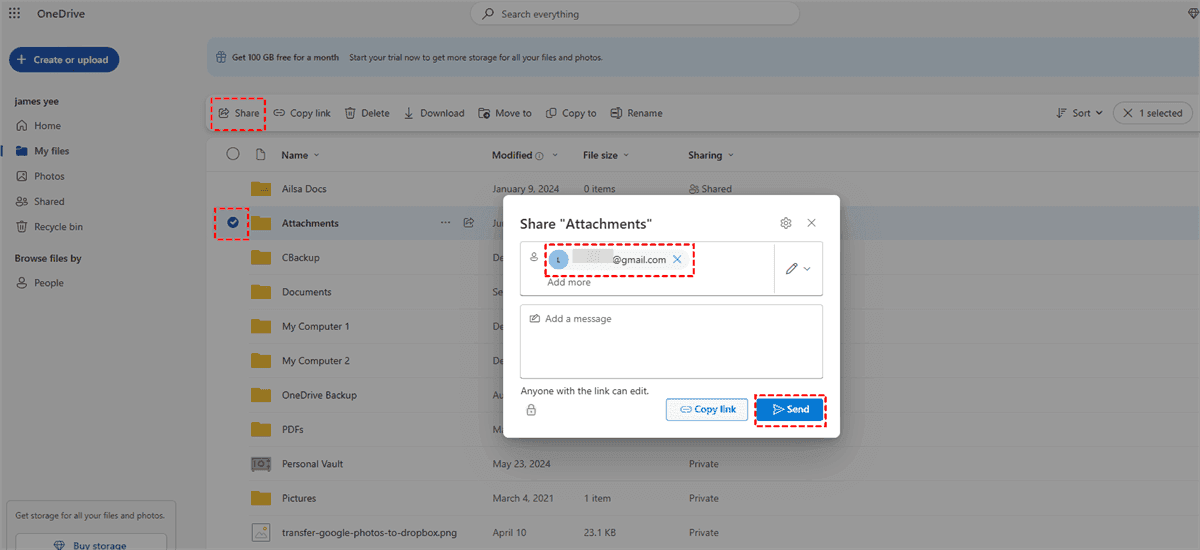Click Download in the toolbar
The height and width of the screenshot is (550, 1200).
[434, 113]
